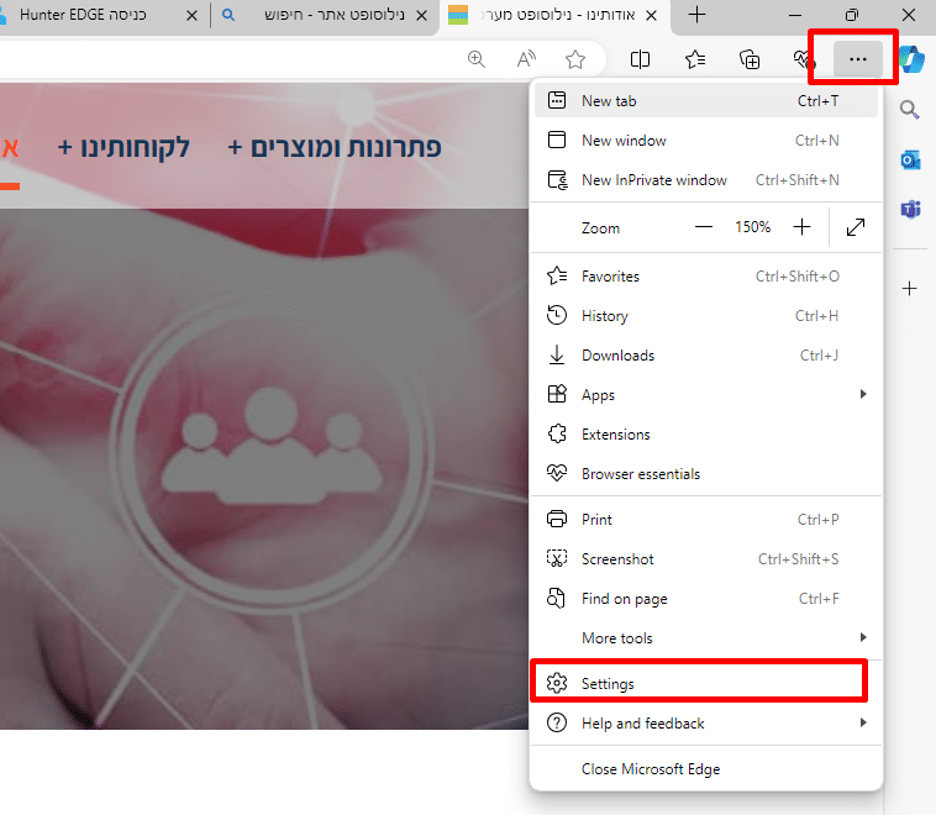
Task: Enter full screen via zoom expand icon
Action: [855, 227]
